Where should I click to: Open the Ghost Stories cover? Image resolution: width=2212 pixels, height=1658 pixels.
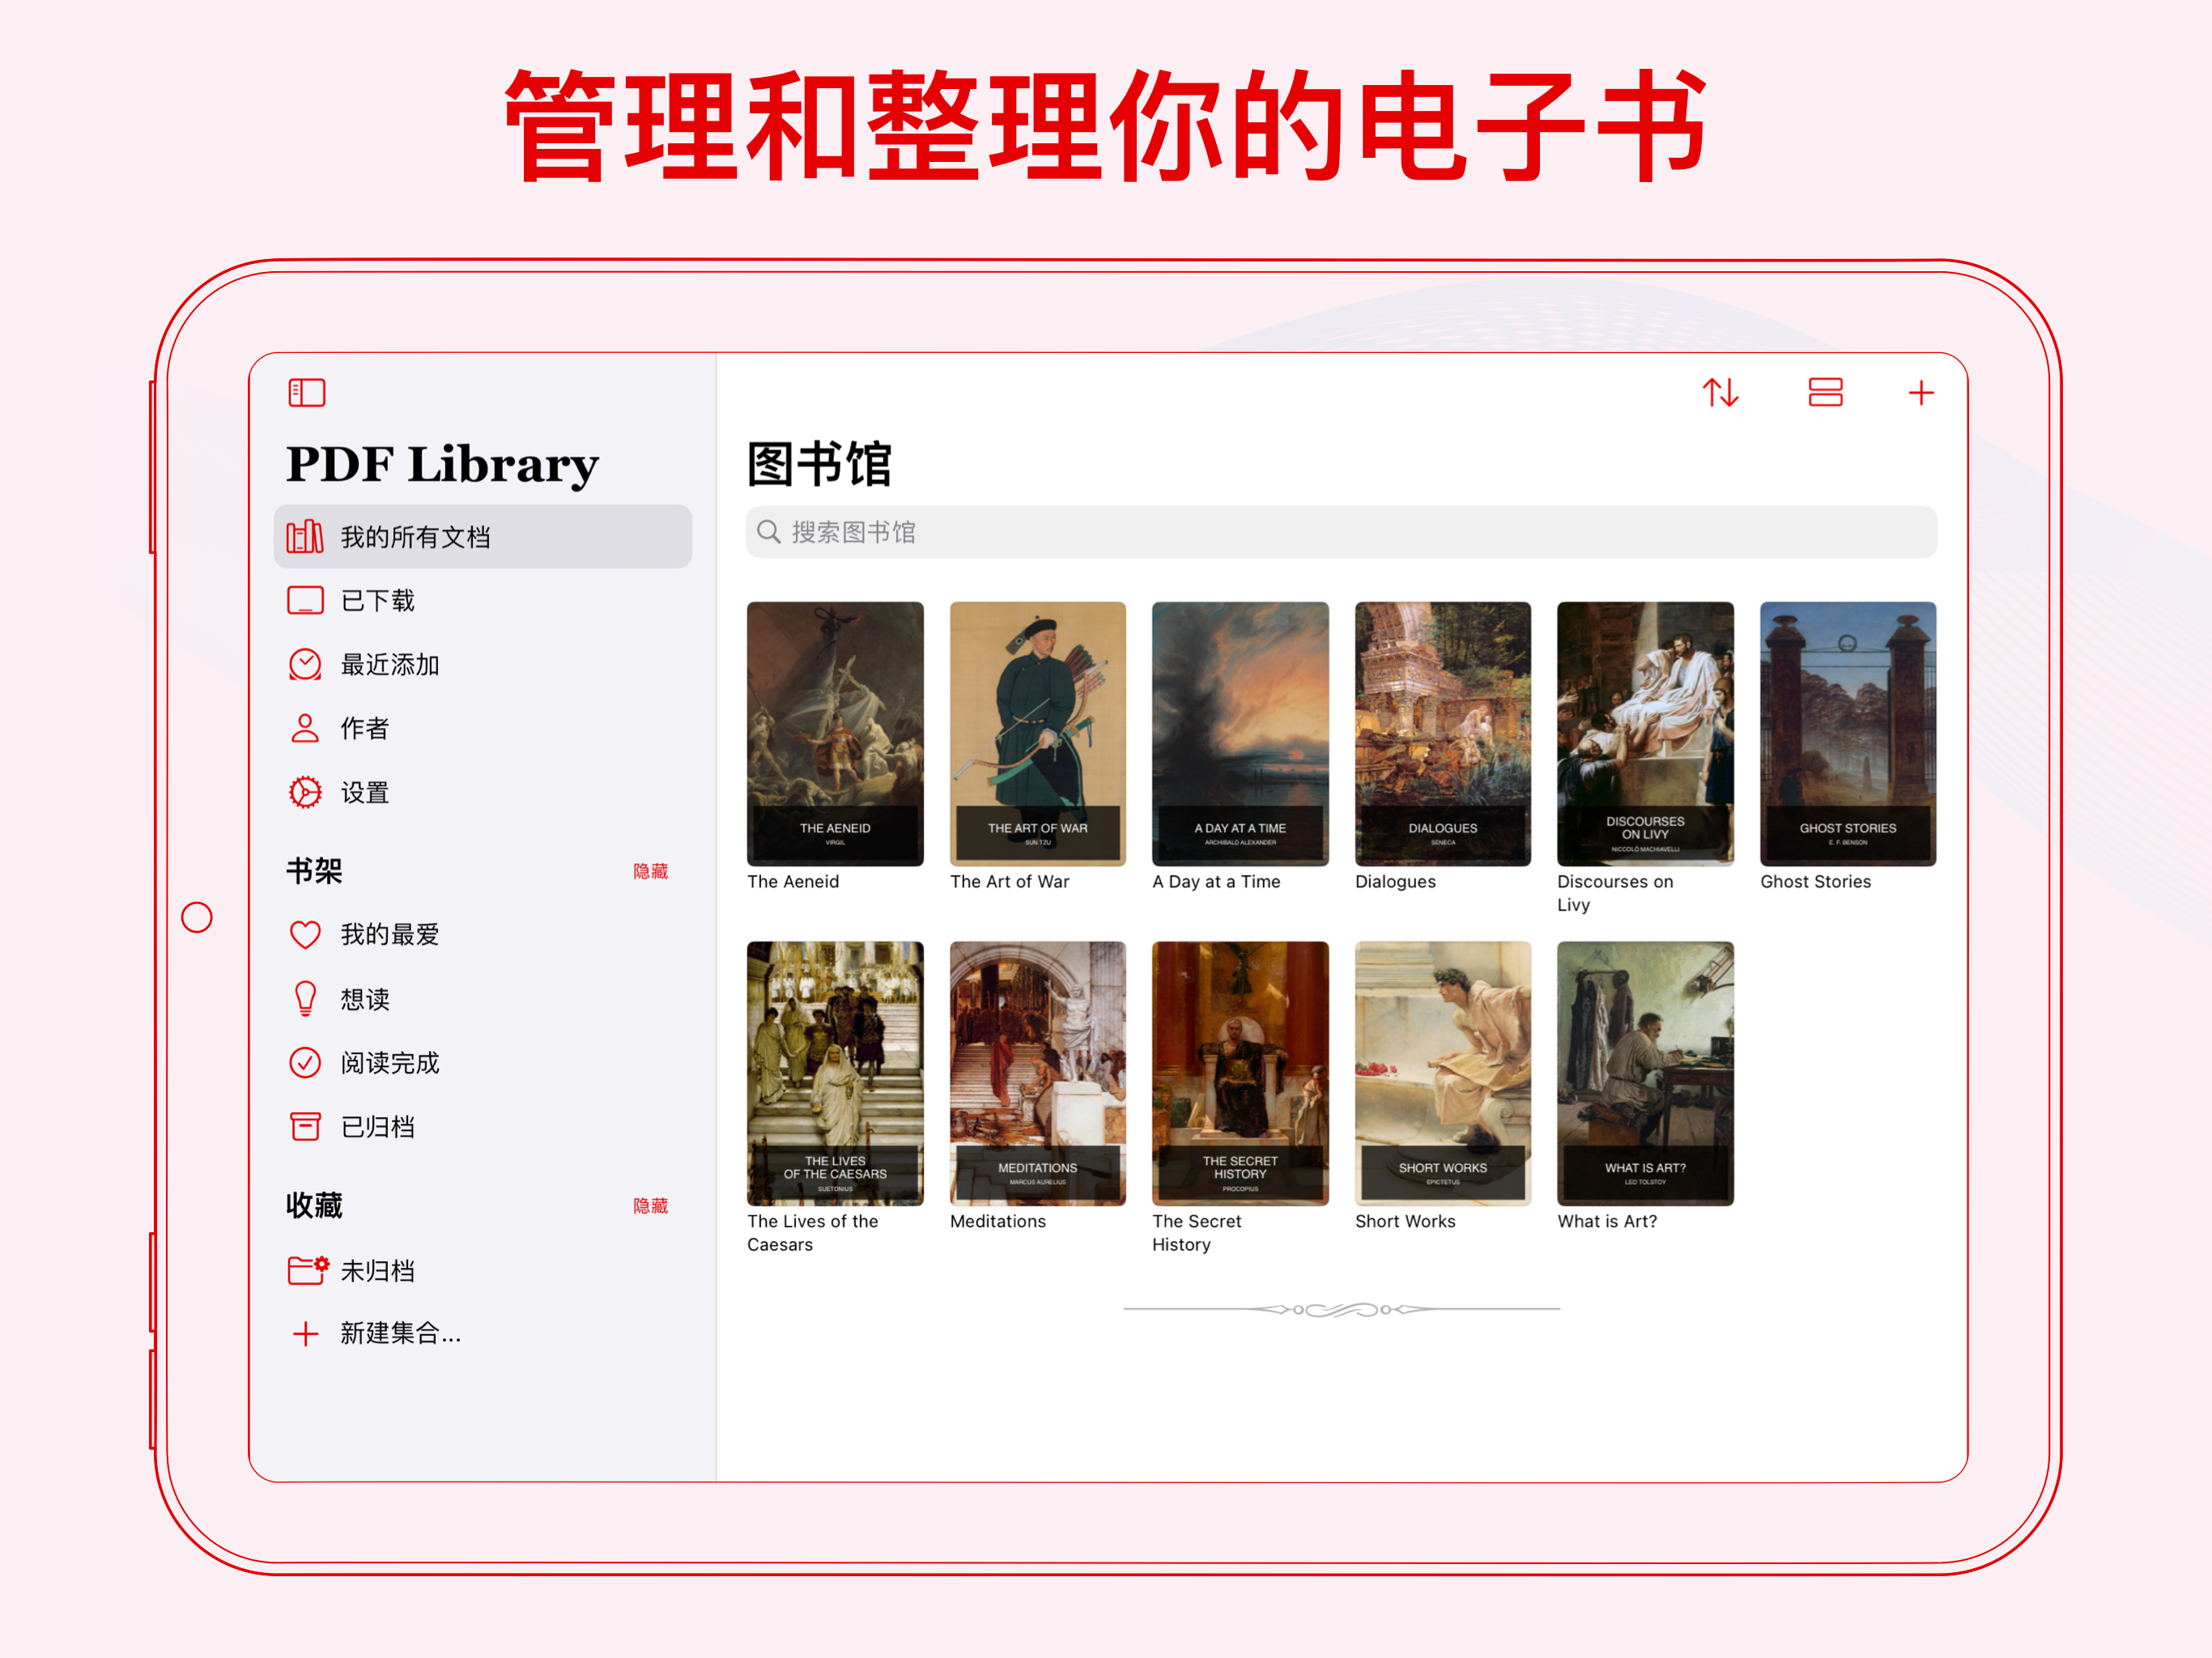point(1848,733)
